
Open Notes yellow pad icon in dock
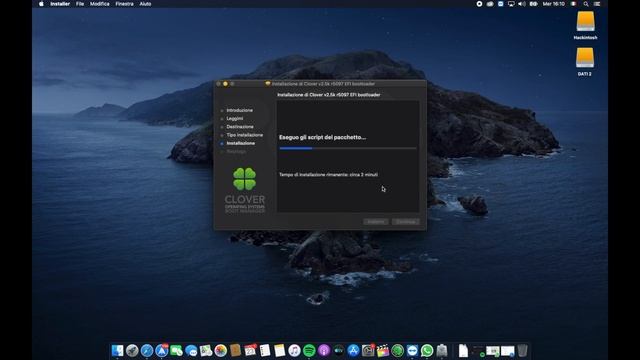click(280, 351)
